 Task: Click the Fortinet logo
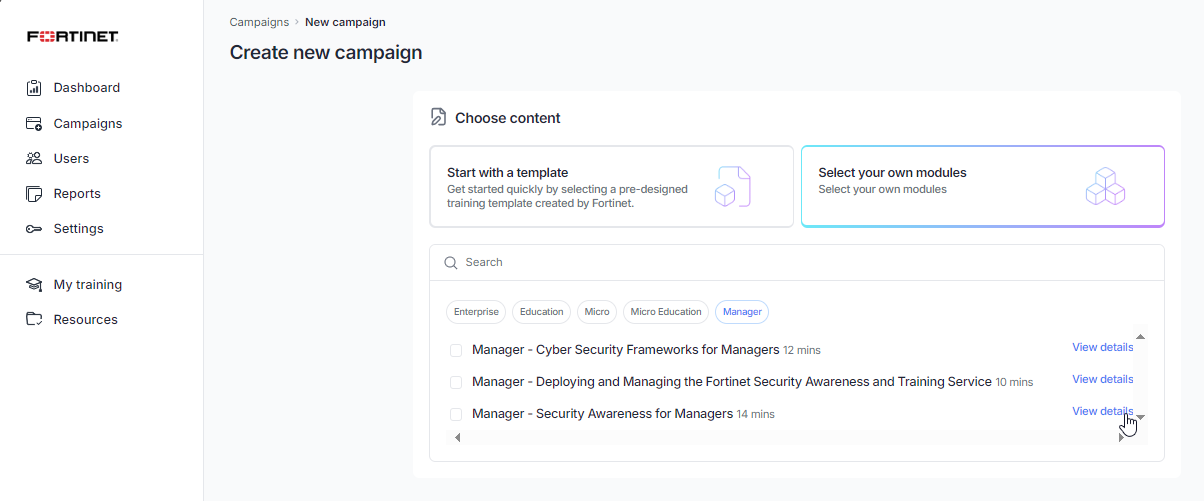pyautogui.click(x=73, y=37)
